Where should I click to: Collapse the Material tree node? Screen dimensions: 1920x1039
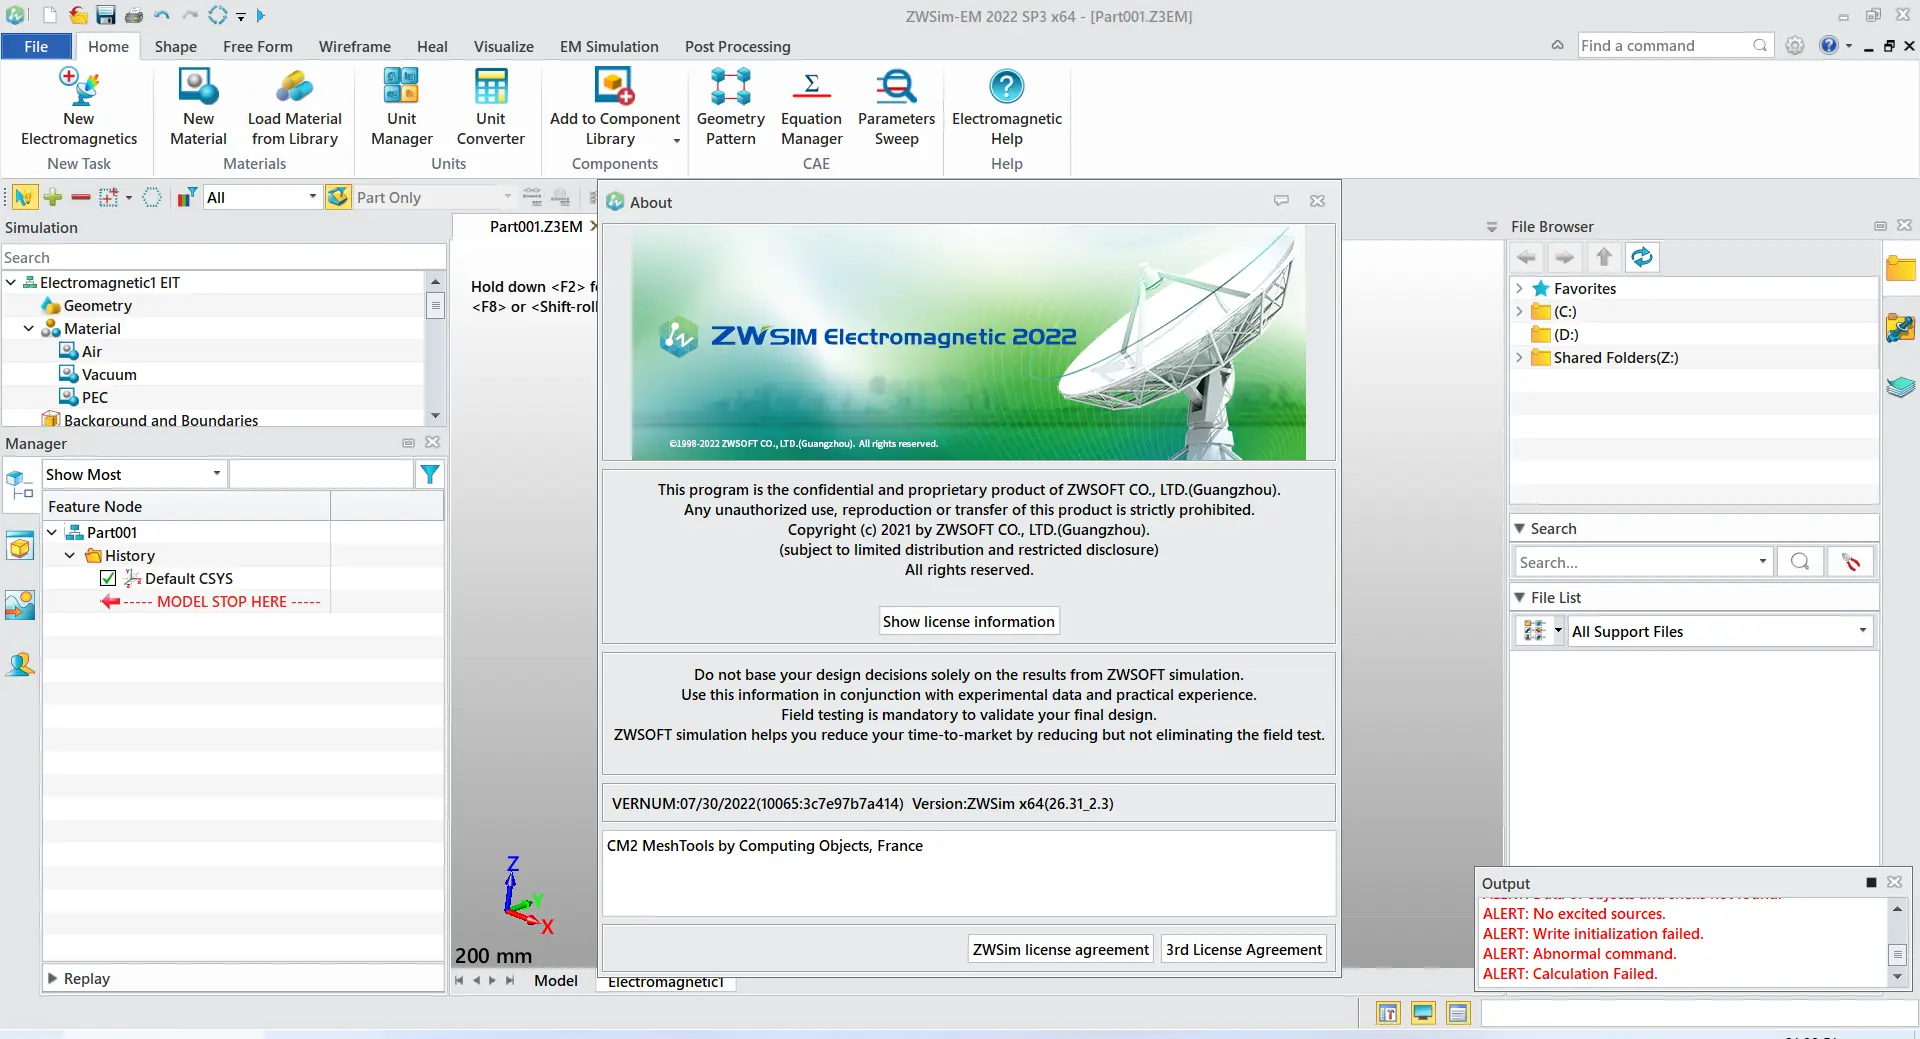[x=29, y=328]
